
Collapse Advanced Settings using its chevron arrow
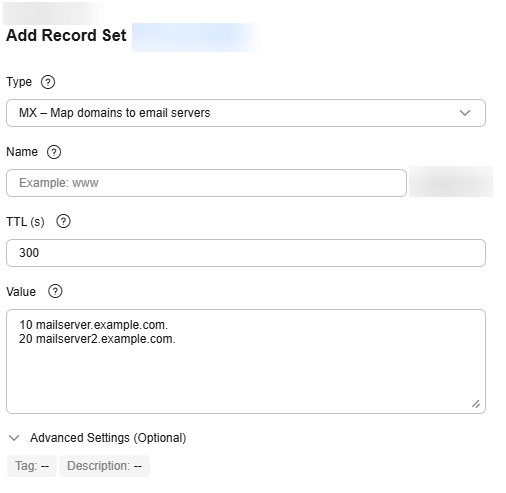coord(14,438)
